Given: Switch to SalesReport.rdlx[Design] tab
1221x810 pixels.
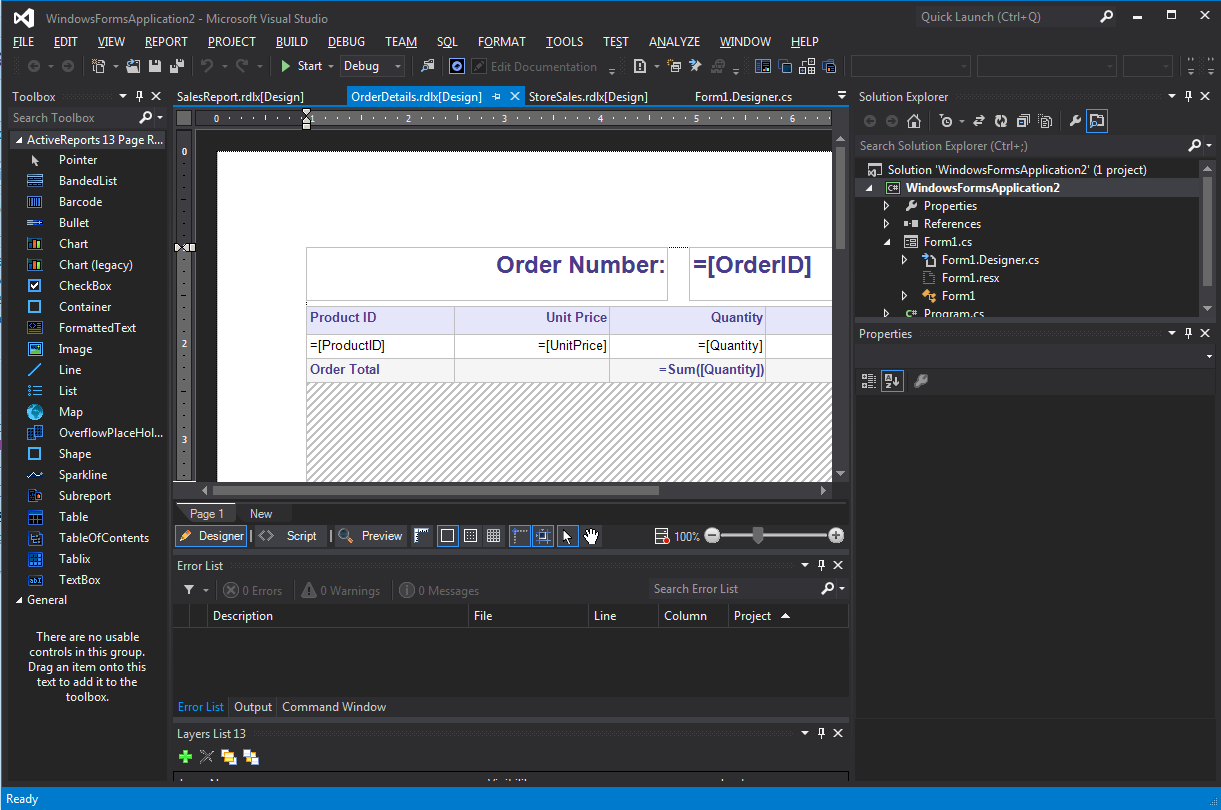Looking at the screenshot, I should pyautogui.click(x=240, y=97).
